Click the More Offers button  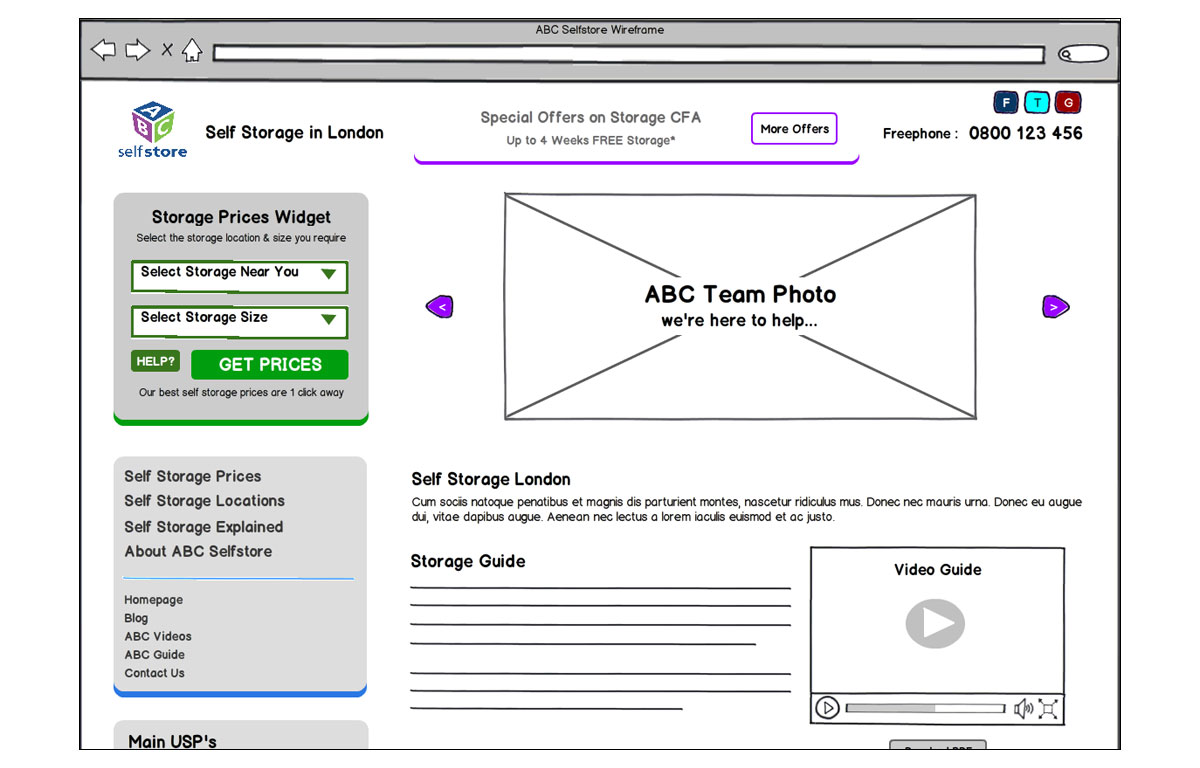794,129
